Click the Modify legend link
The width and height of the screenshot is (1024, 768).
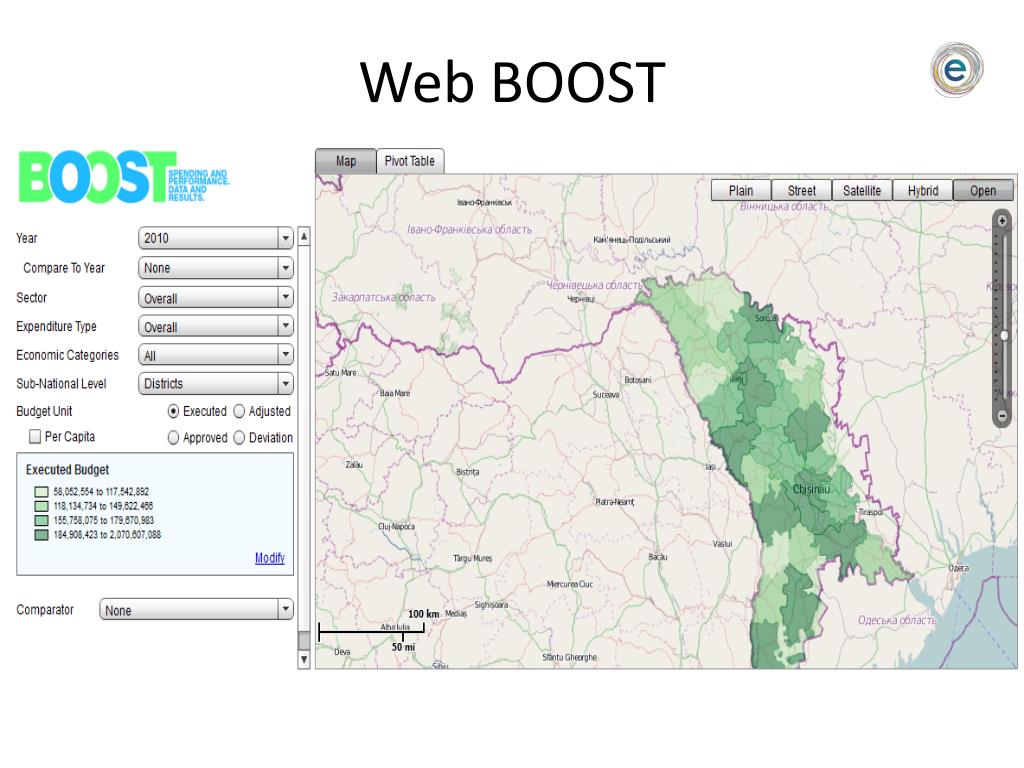pos(270,558)
